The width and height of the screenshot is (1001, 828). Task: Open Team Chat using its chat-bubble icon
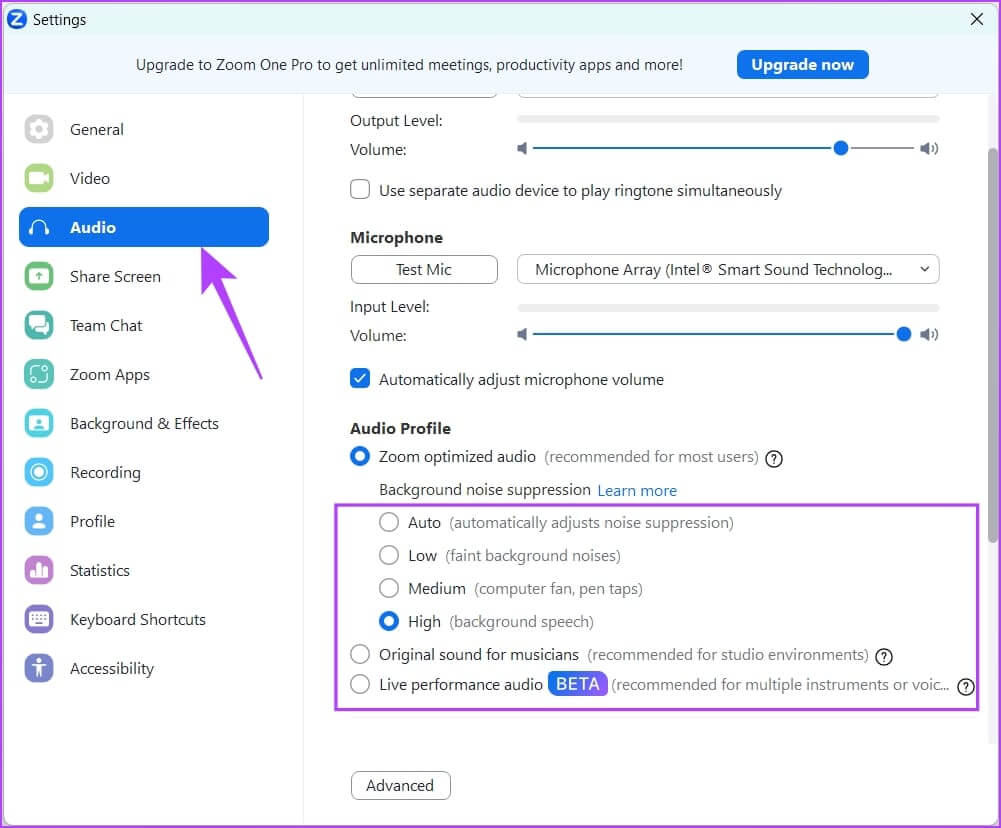pos(39,326)
